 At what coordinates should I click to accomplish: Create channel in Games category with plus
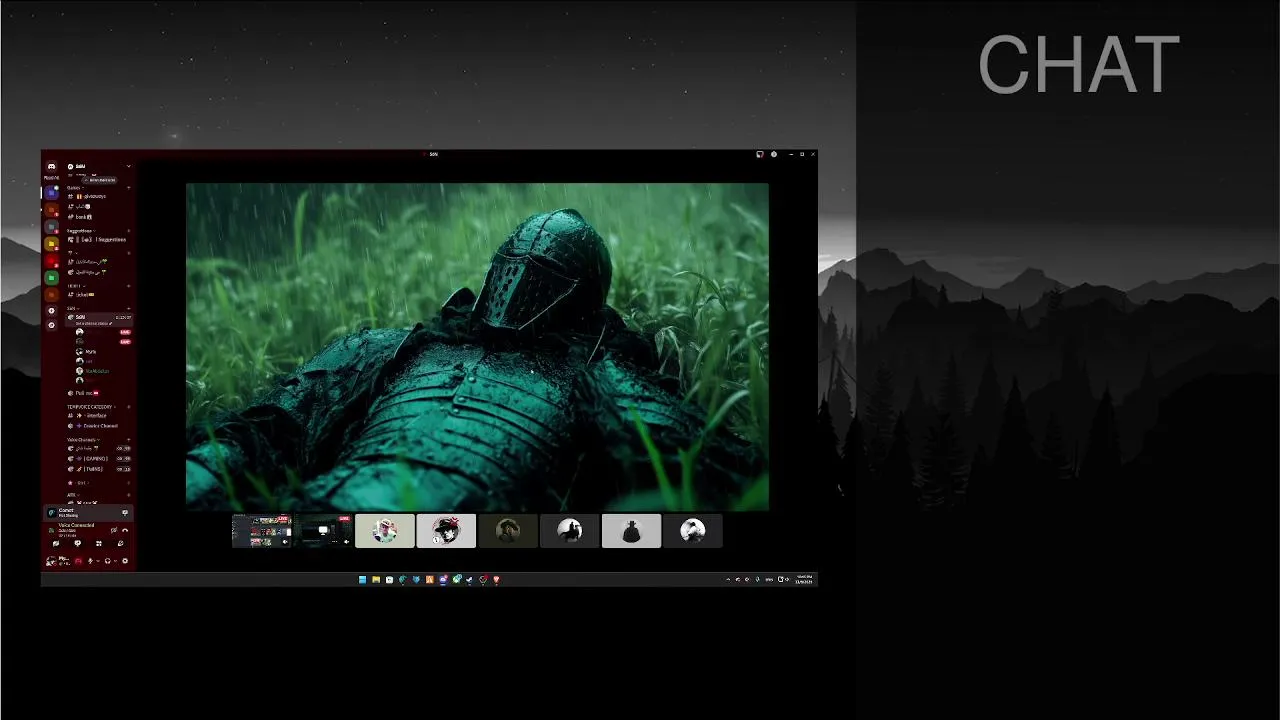[x=129, y=188]
